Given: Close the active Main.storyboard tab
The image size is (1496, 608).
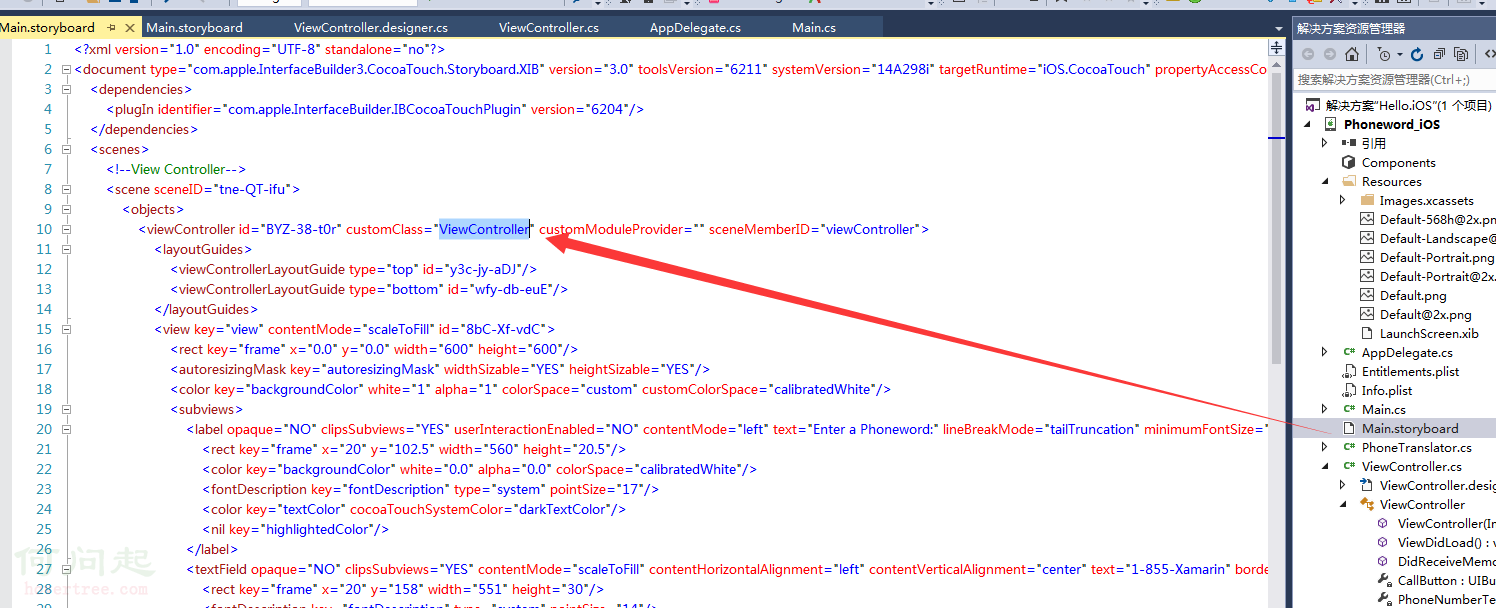Looking at the screenshot, I should tap(130, 28).
